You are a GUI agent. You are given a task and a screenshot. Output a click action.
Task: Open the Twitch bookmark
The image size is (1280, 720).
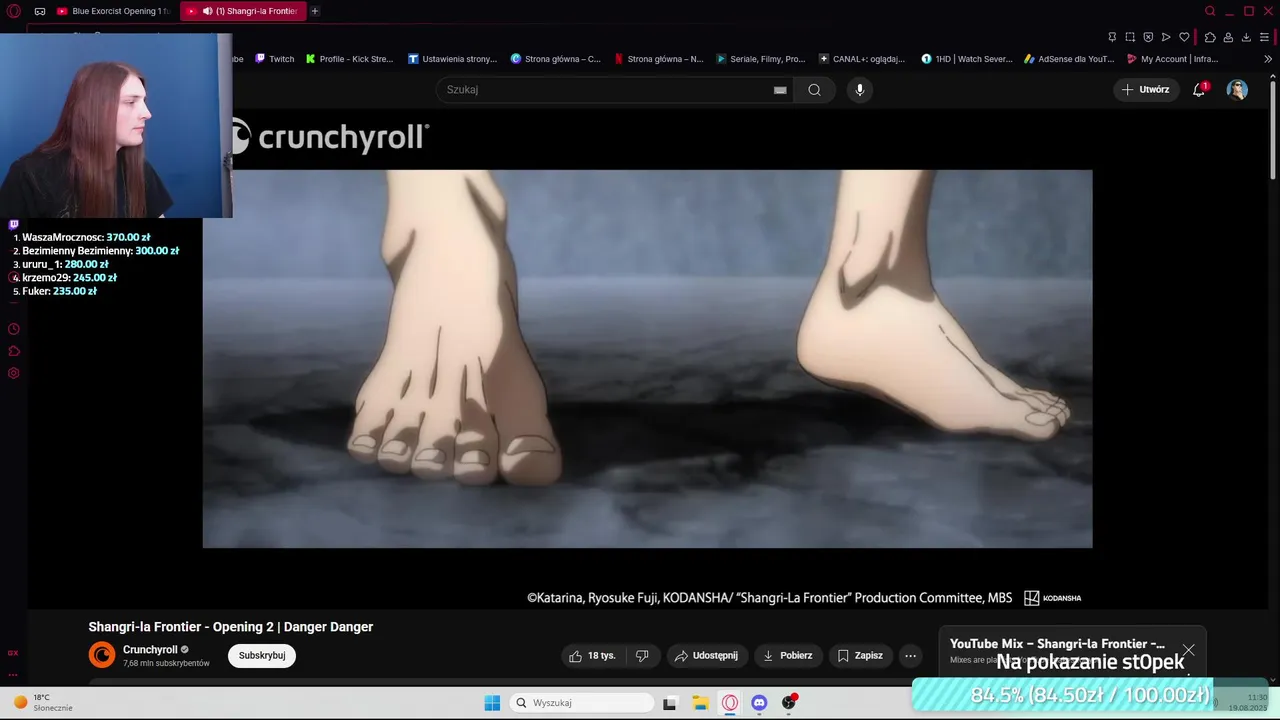point(275,59)
